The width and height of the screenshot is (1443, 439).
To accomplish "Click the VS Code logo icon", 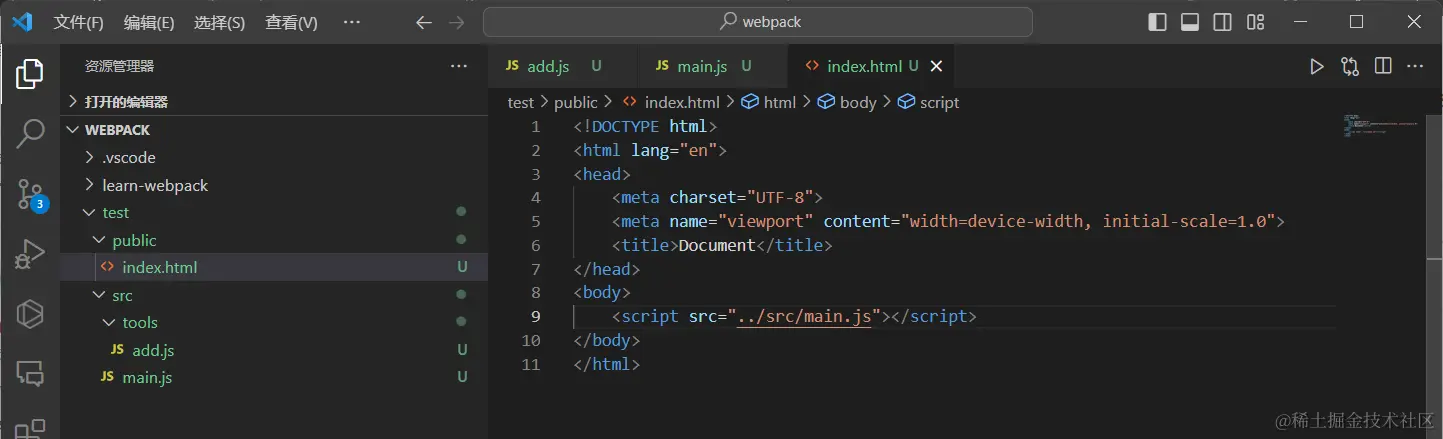I will coord(22,22).
